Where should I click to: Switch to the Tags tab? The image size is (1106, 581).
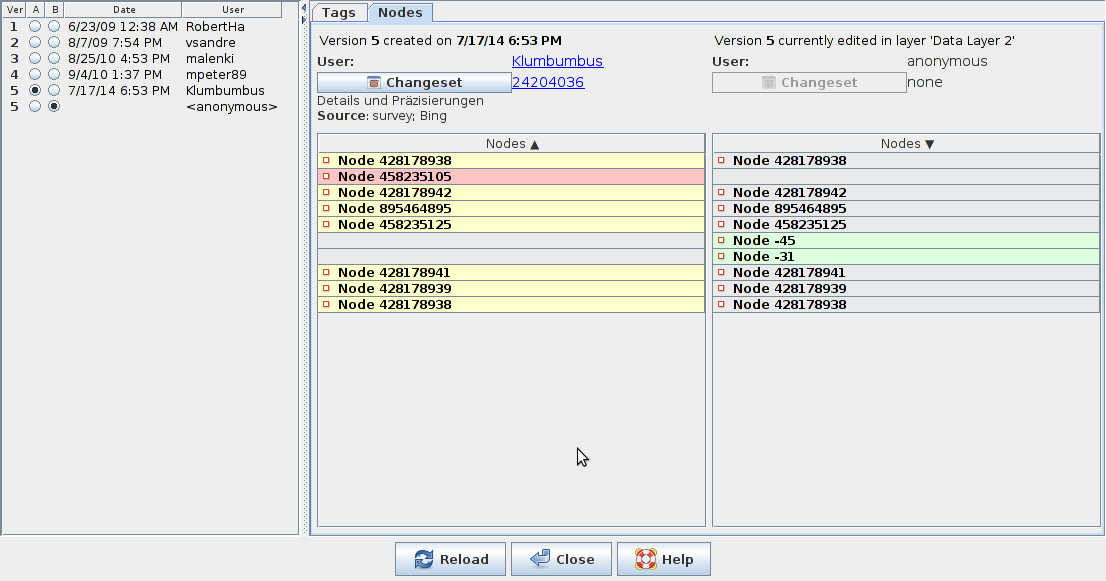click(x=338, y=13)
